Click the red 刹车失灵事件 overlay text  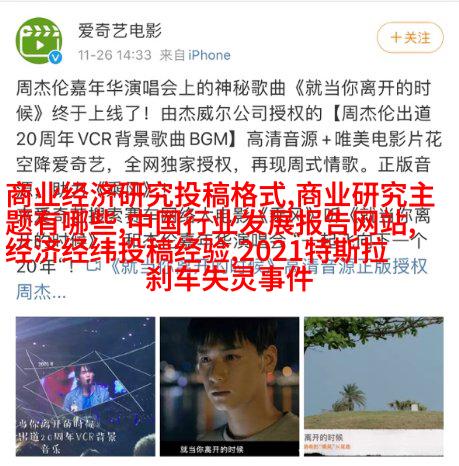coord(229,279)
